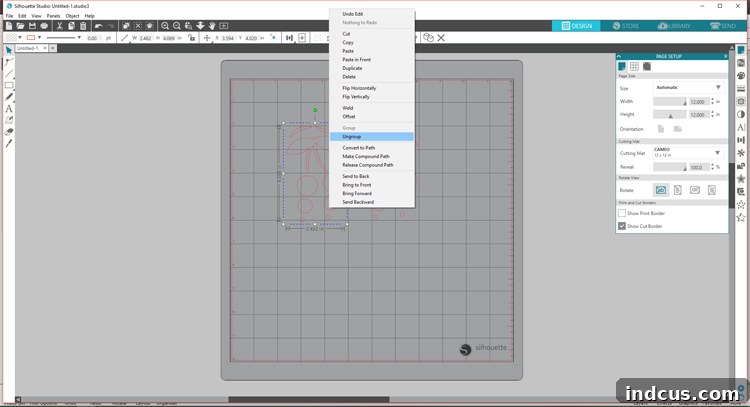Screen dimensions: 750x407
Task: Open the STORE tab
Action: pos(625,26)
